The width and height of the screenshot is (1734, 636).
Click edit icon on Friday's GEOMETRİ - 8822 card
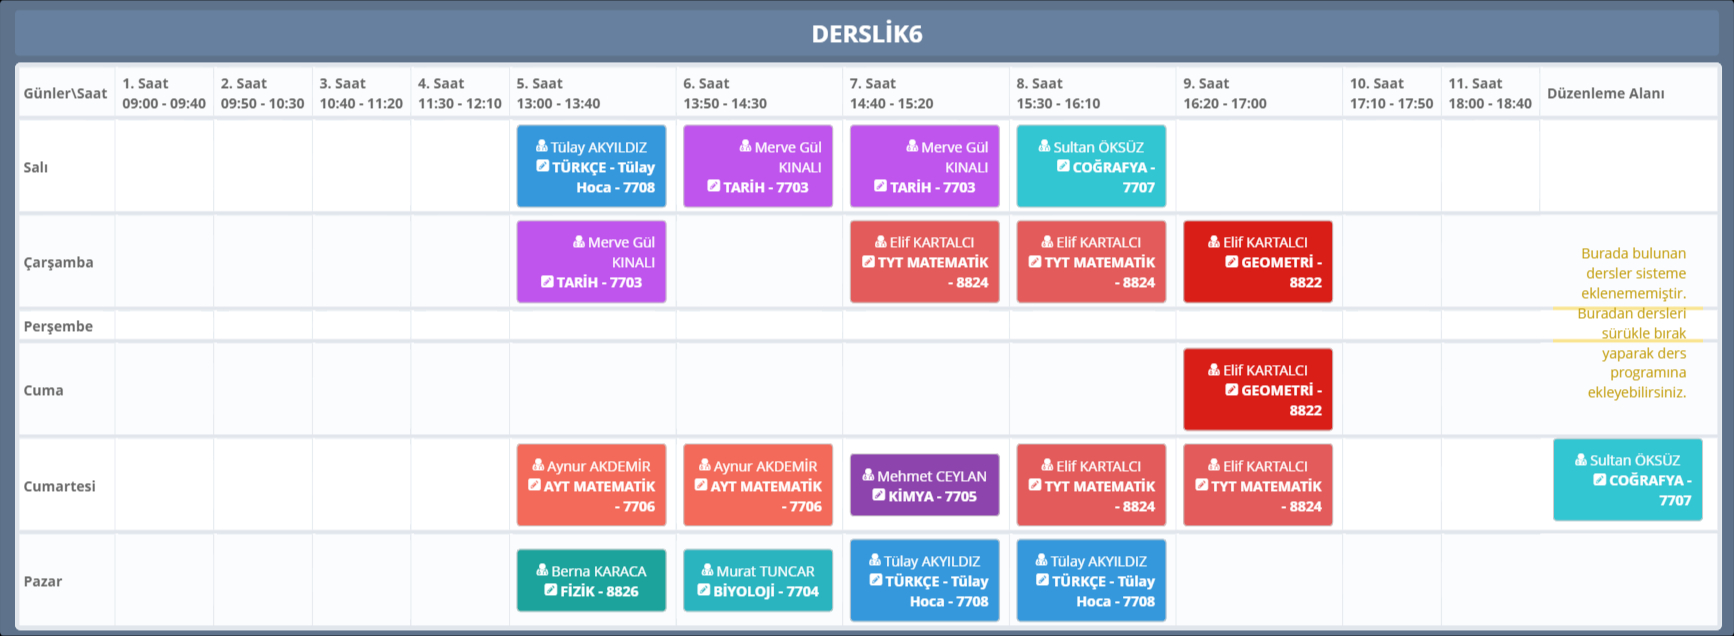1232,390
